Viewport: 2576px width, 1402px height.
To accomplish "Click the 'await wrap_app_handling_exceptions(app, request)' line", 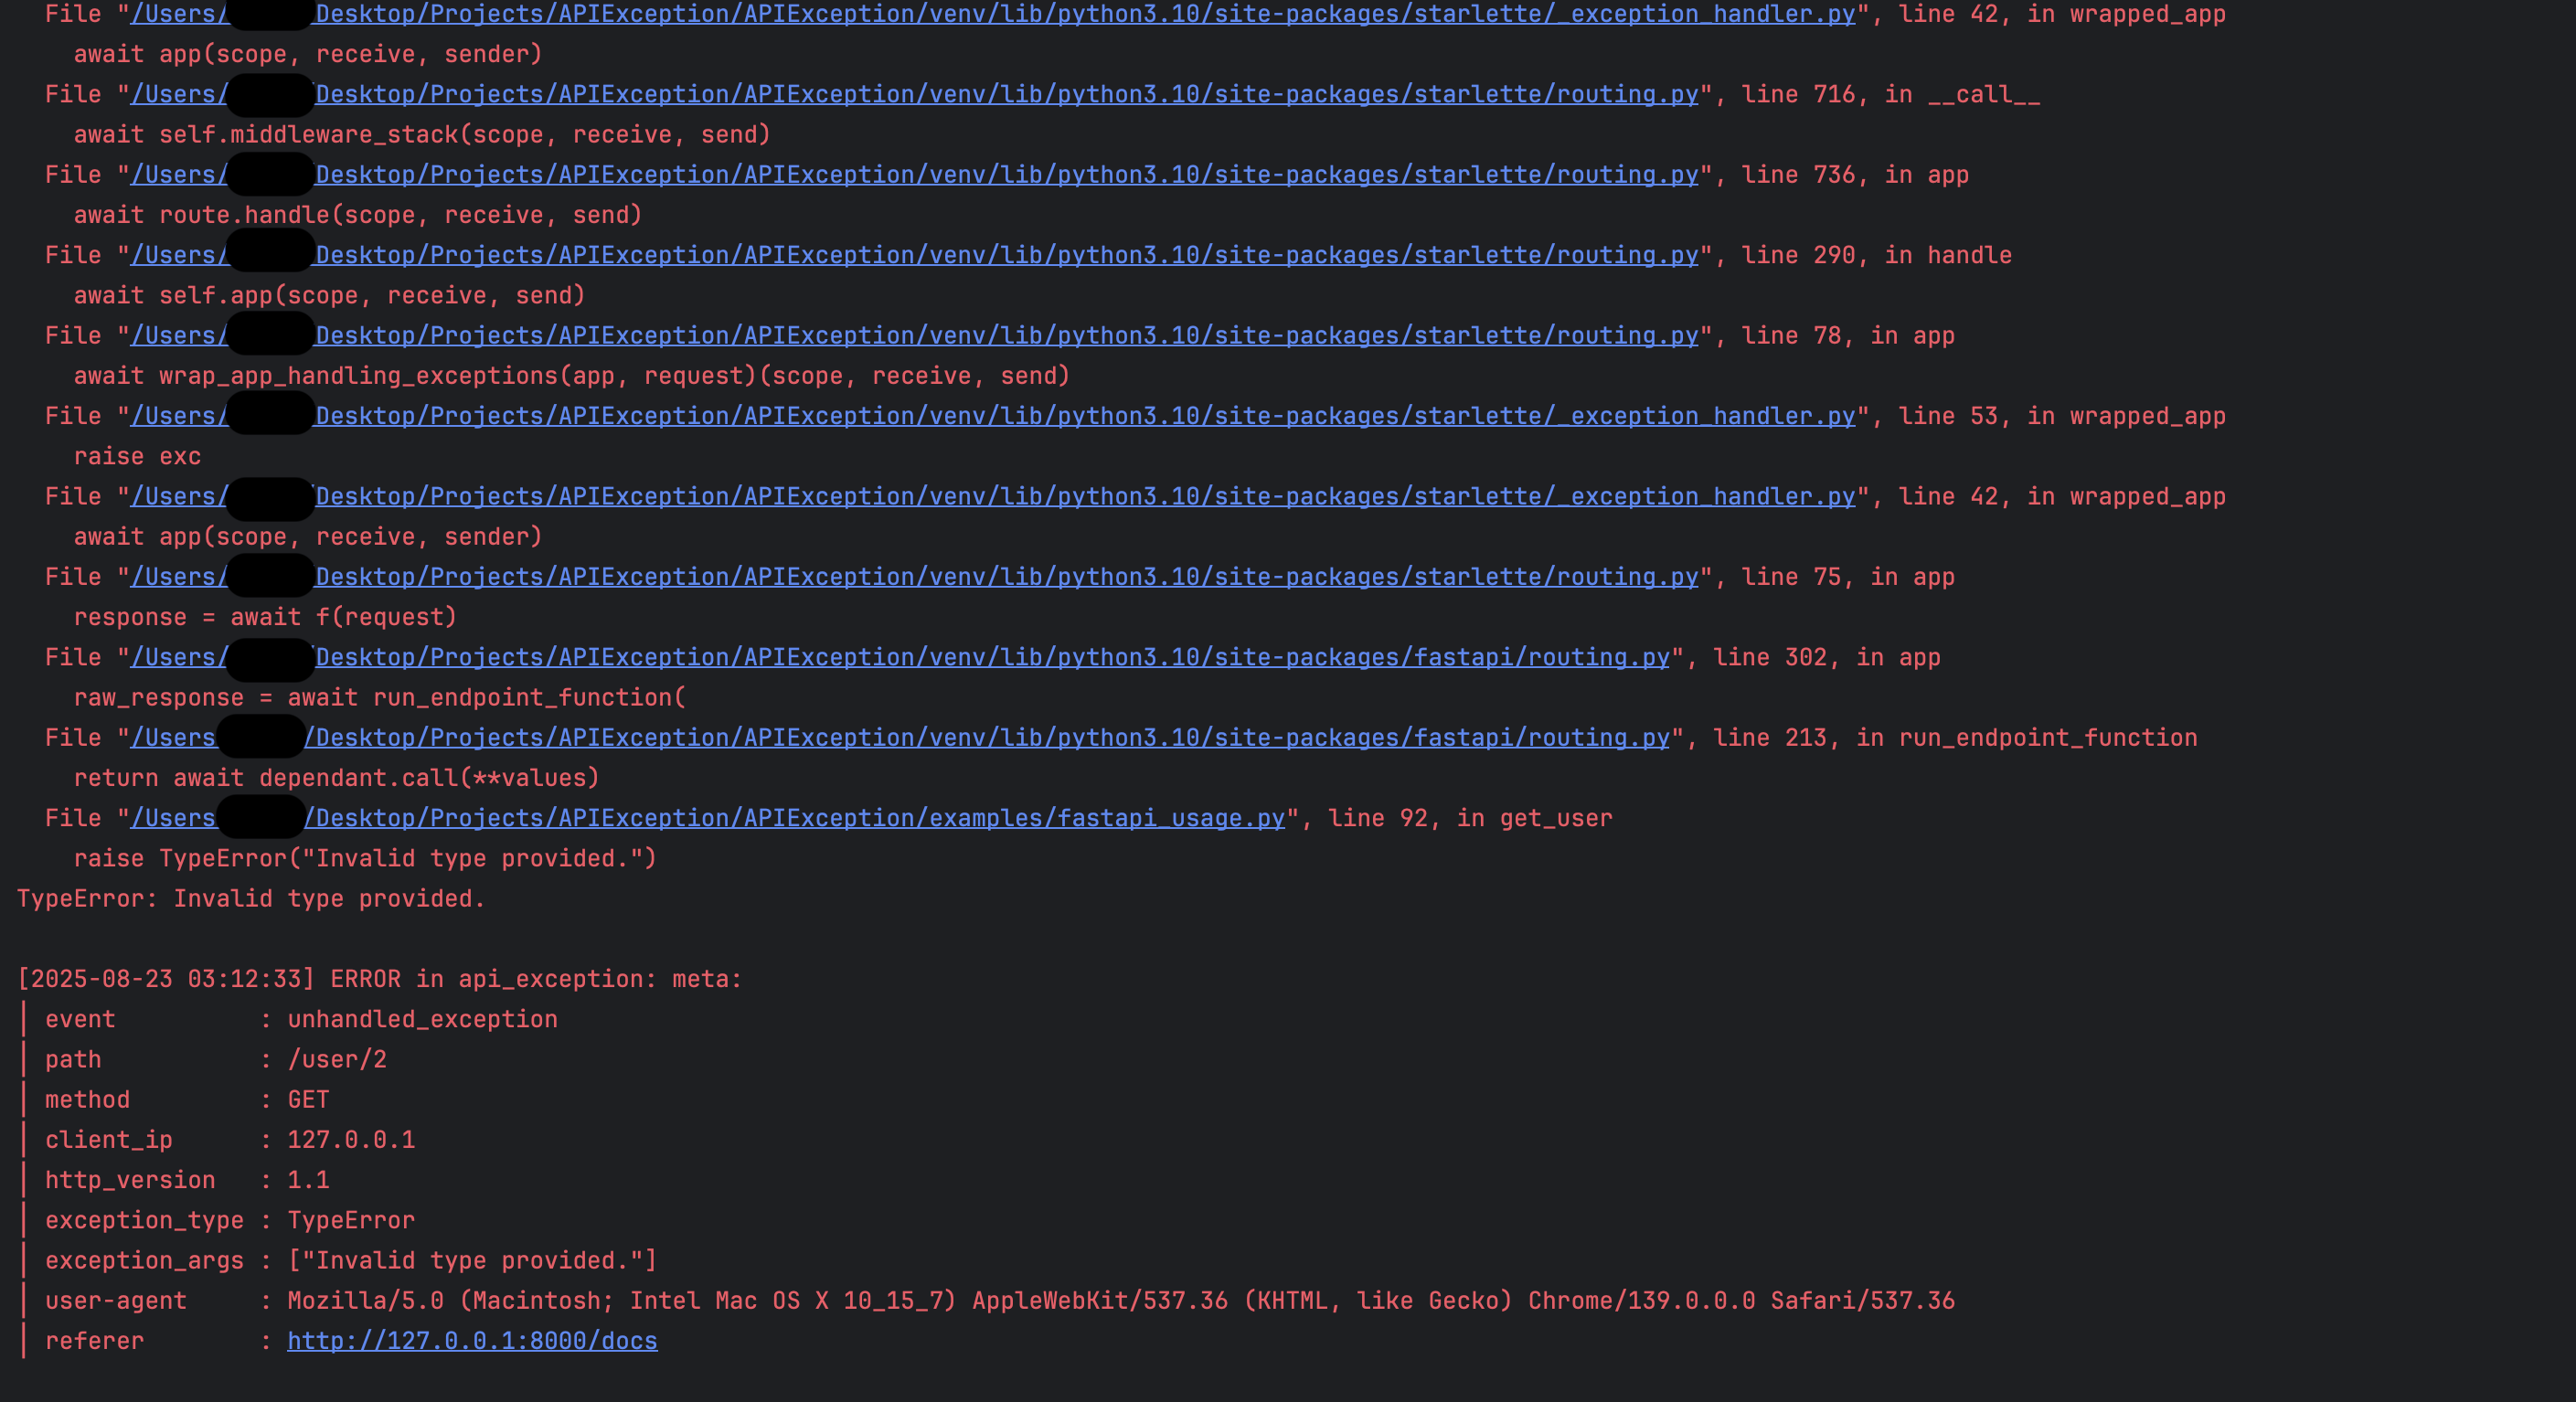I will (572, 376).
